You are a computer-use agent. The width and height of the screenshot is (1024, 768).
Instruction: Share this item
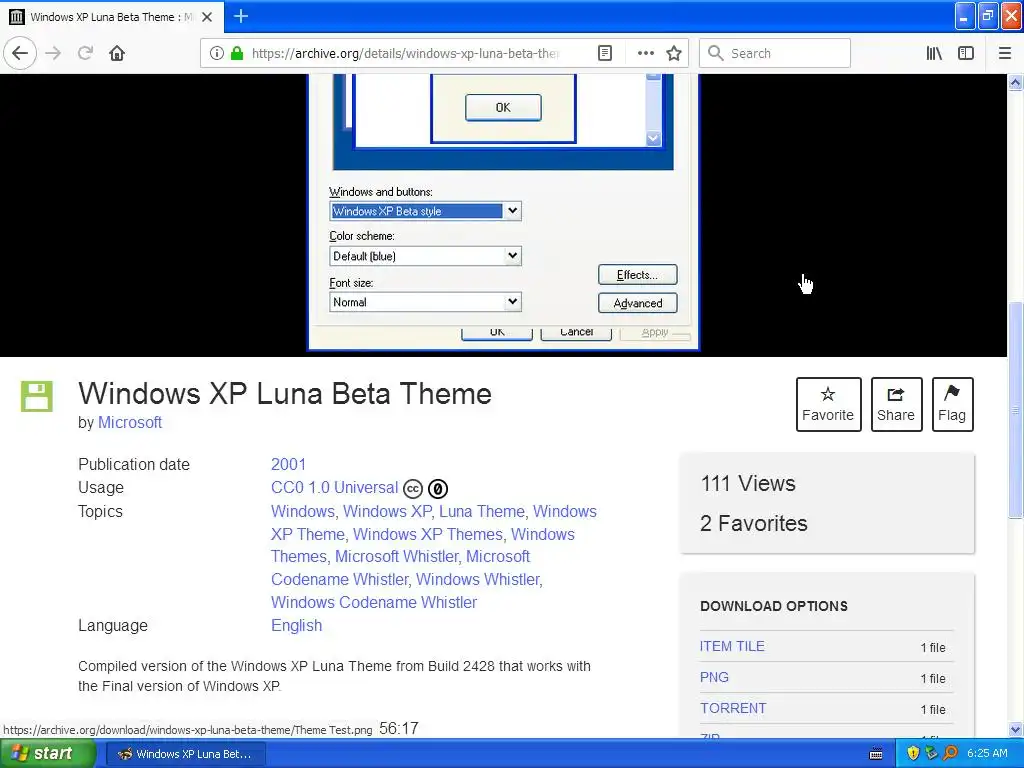click(x=896, y=404)
